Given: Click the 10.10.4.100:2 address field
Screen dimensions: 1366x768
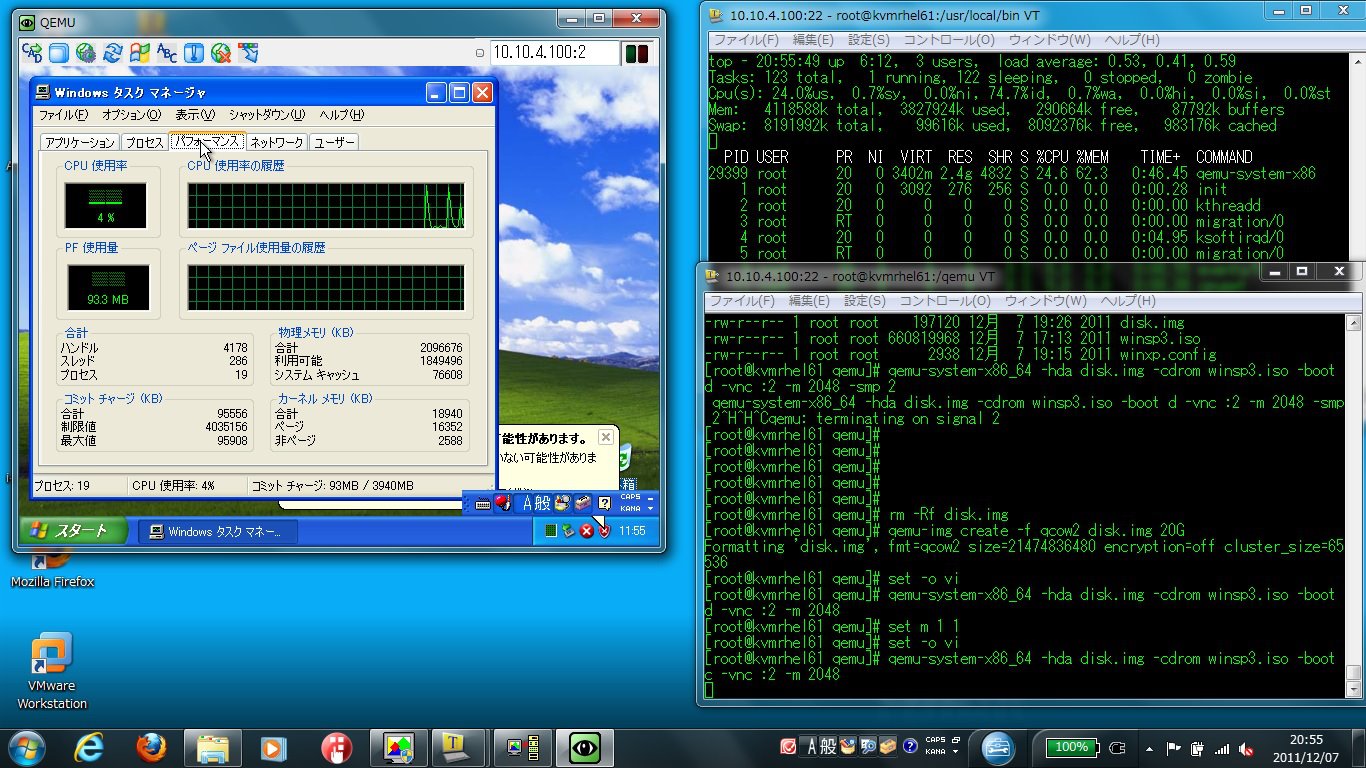Looking at the screenshot, I should point(553,53).
